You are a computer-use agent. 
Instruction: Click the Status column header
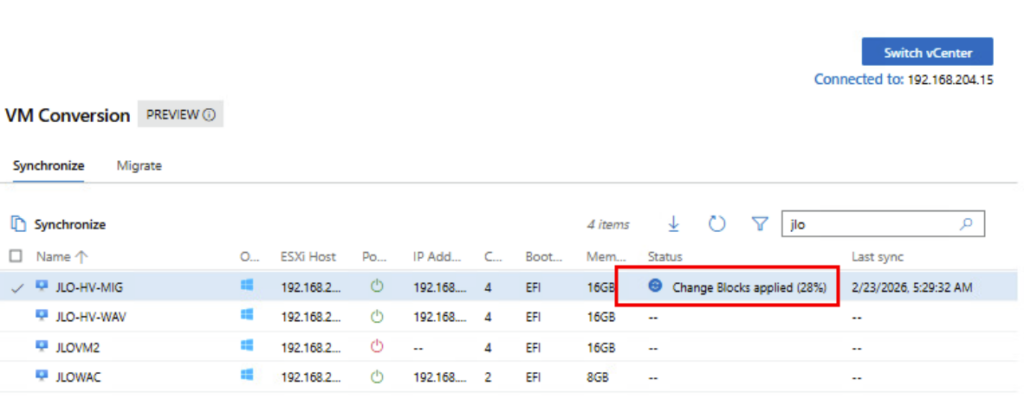(665, 257)
